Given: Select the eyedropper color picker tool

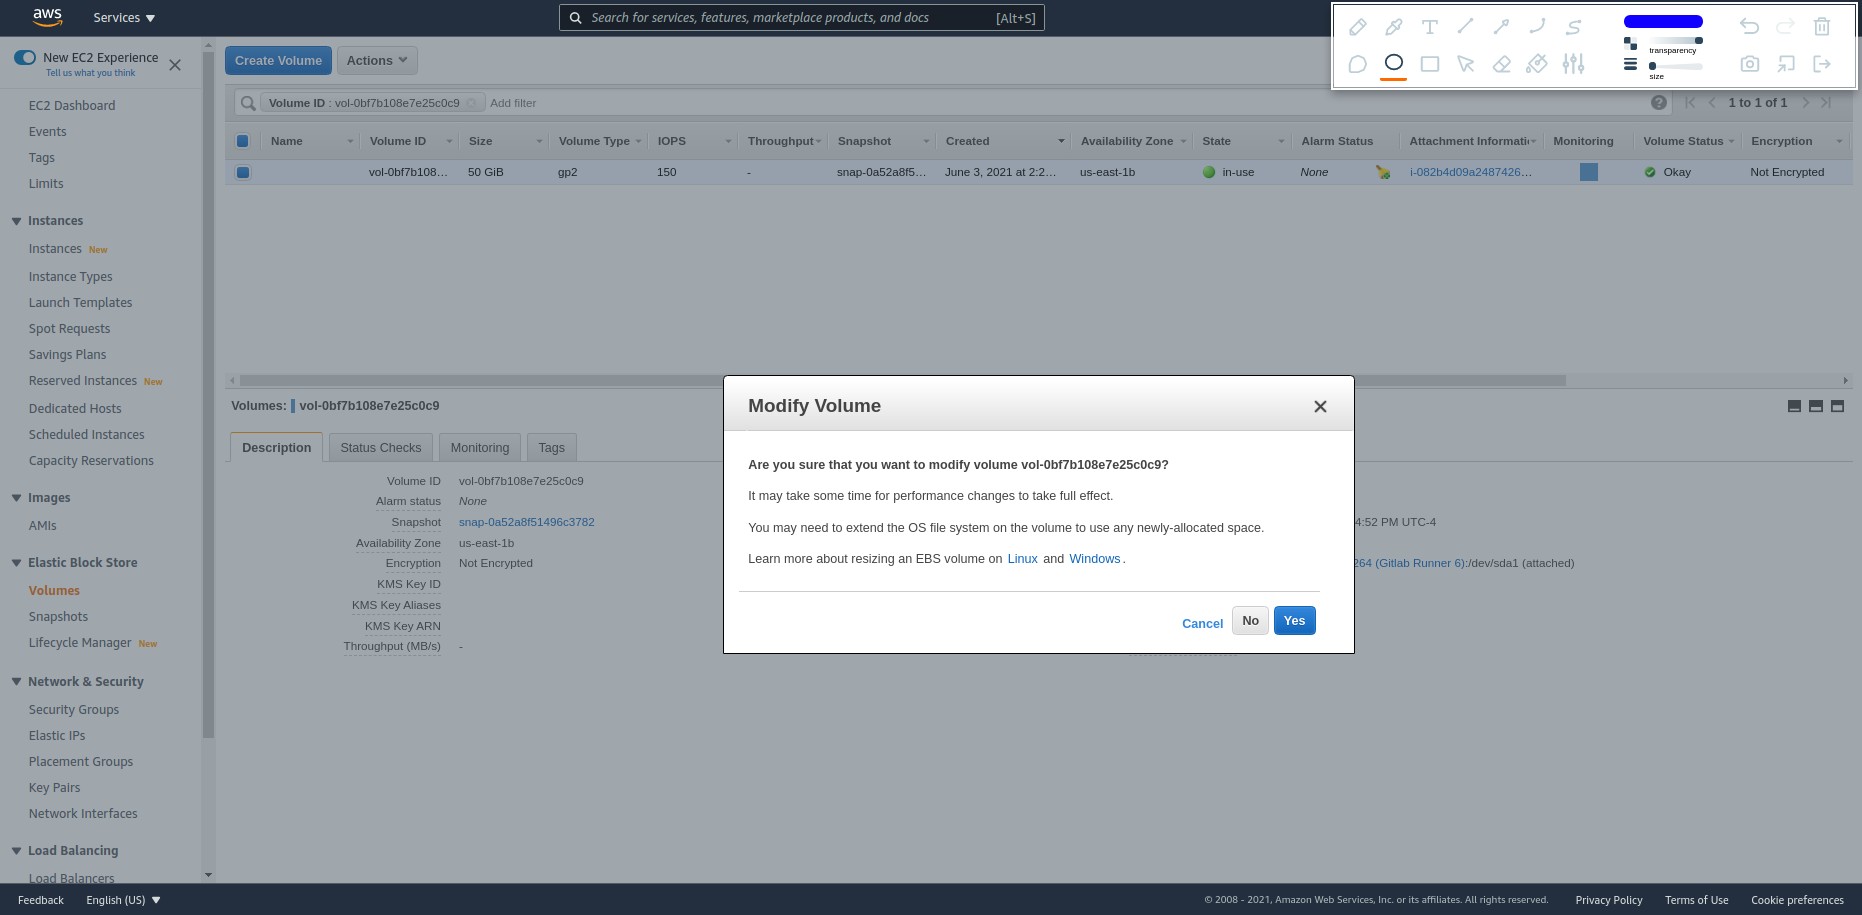Looking at the screenshot, I should click(x=1393, y=27).
